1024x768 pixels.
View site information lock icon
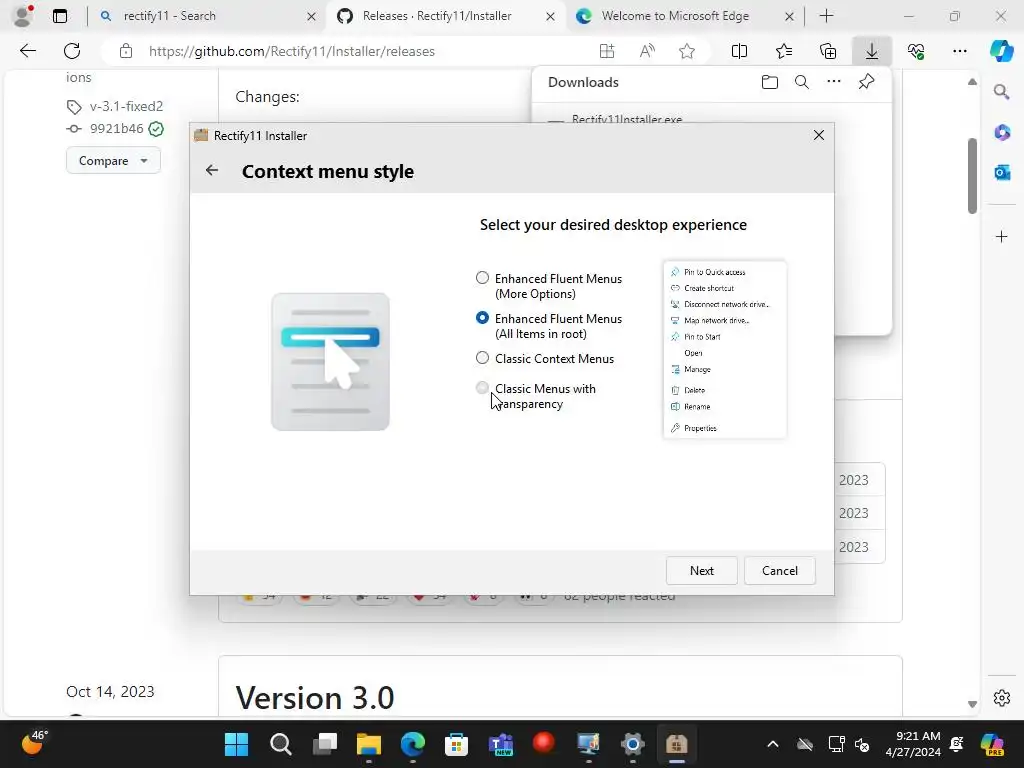coord(126,51)
